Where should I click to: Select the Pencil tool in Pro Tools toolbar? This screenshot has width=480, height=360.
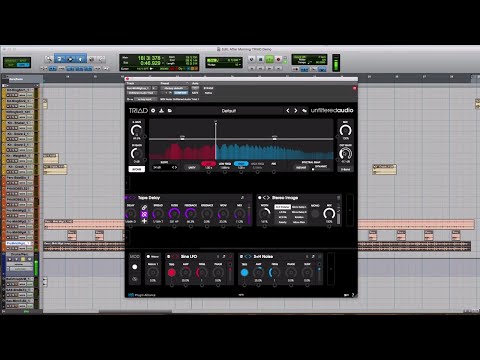(101, 59)
